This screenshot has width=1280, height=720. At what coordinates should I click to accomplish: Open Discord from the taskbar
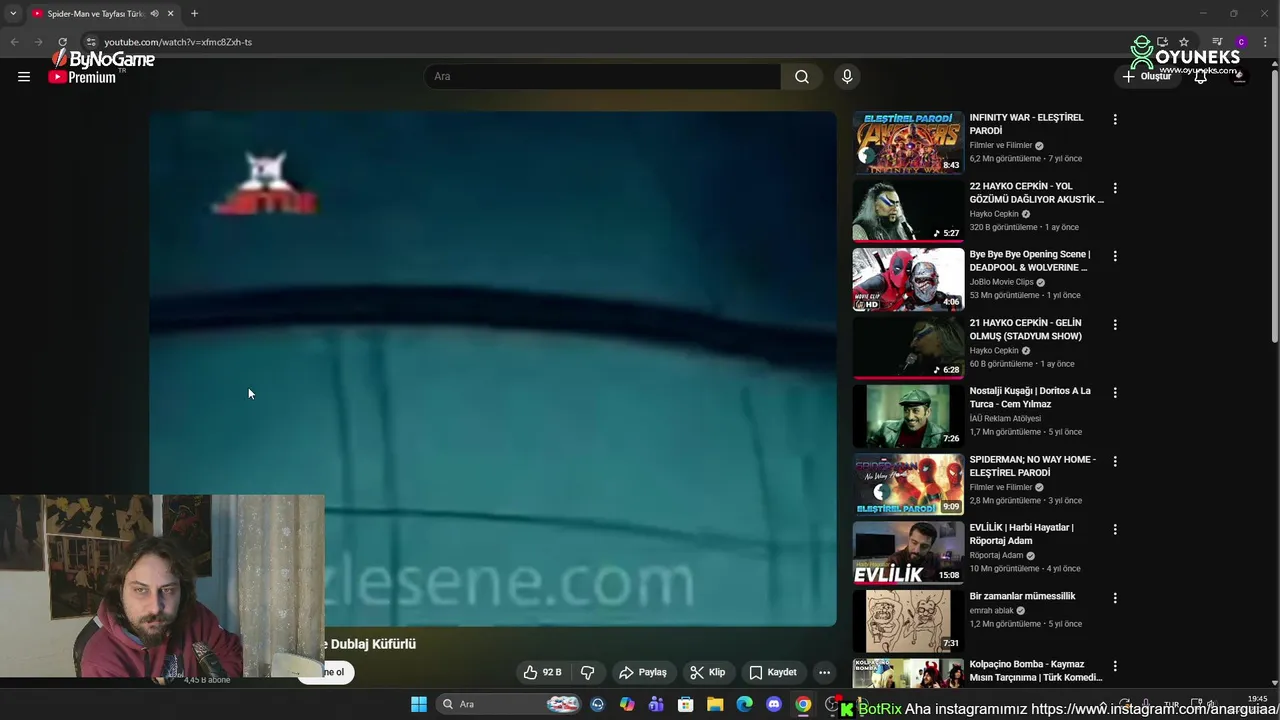coord(774,704)
